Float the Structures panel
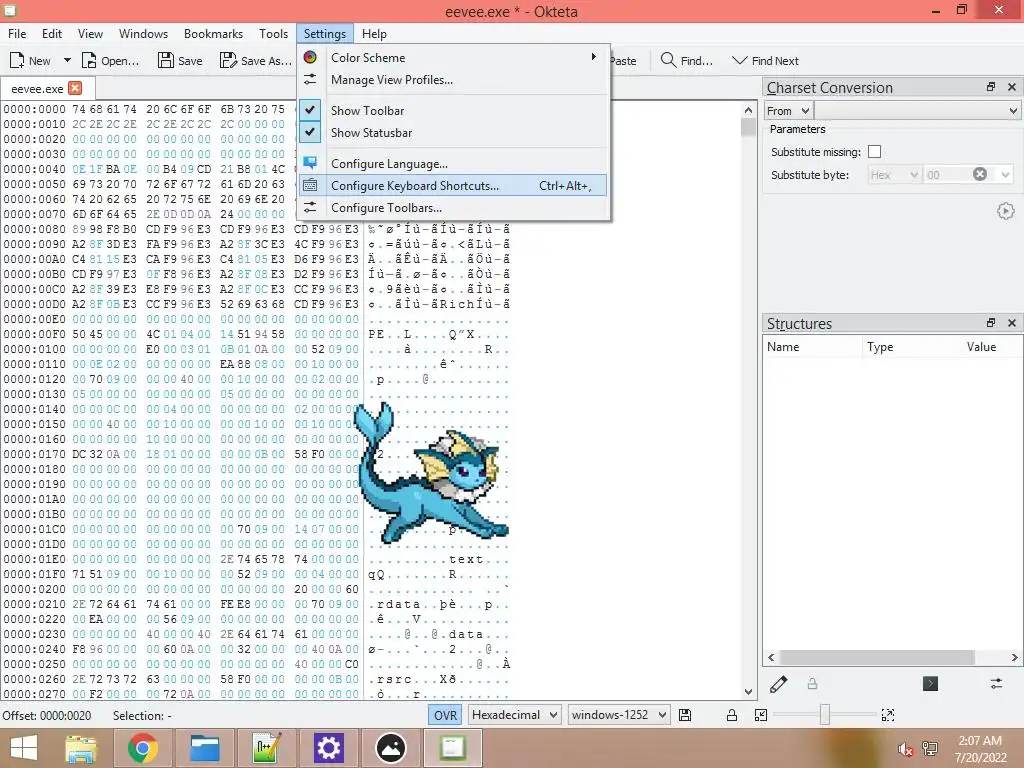The image size is (1024, 768). tap(991, 323)
